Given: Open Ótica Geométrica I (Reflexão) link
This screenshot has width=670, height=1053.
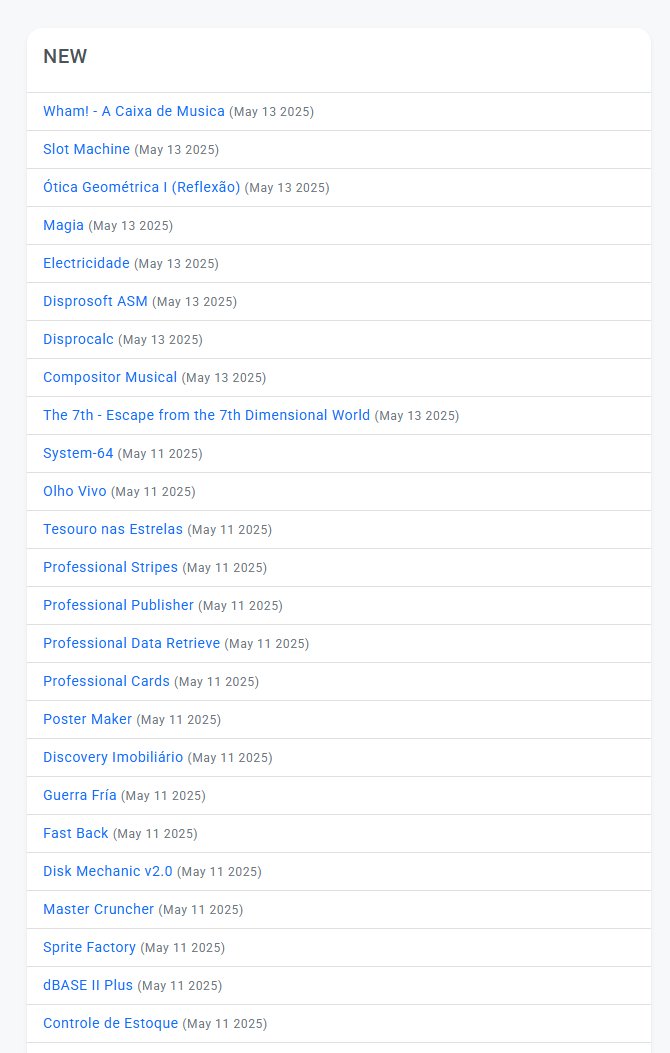Looking at the screenshot, I should pyautogui.click(x=142, y=187).
